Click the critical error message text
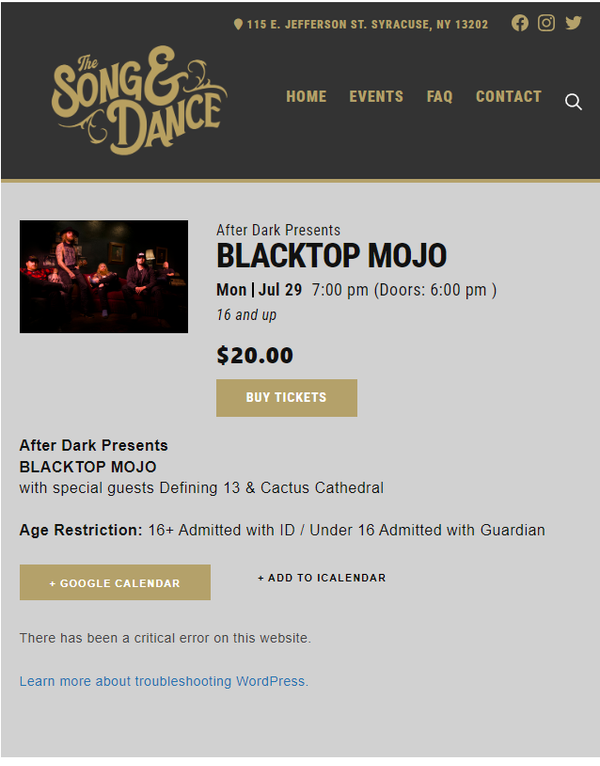The image size is (600, 766). click(165, 638)
